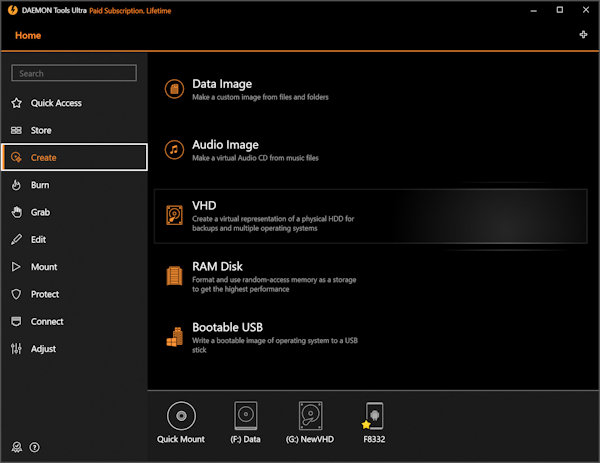Click the RAM Disk memory icon
This screenshot has height=463, width=600.
174,276
